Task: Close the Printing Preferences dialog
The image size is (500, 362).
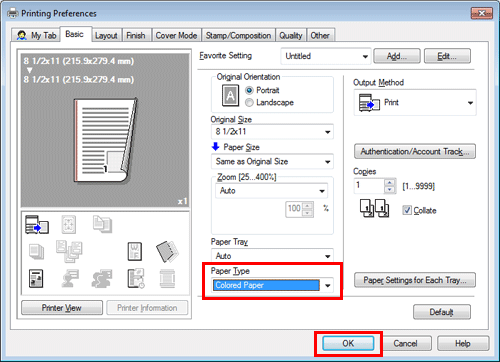Action: click(x=482, y=13)
